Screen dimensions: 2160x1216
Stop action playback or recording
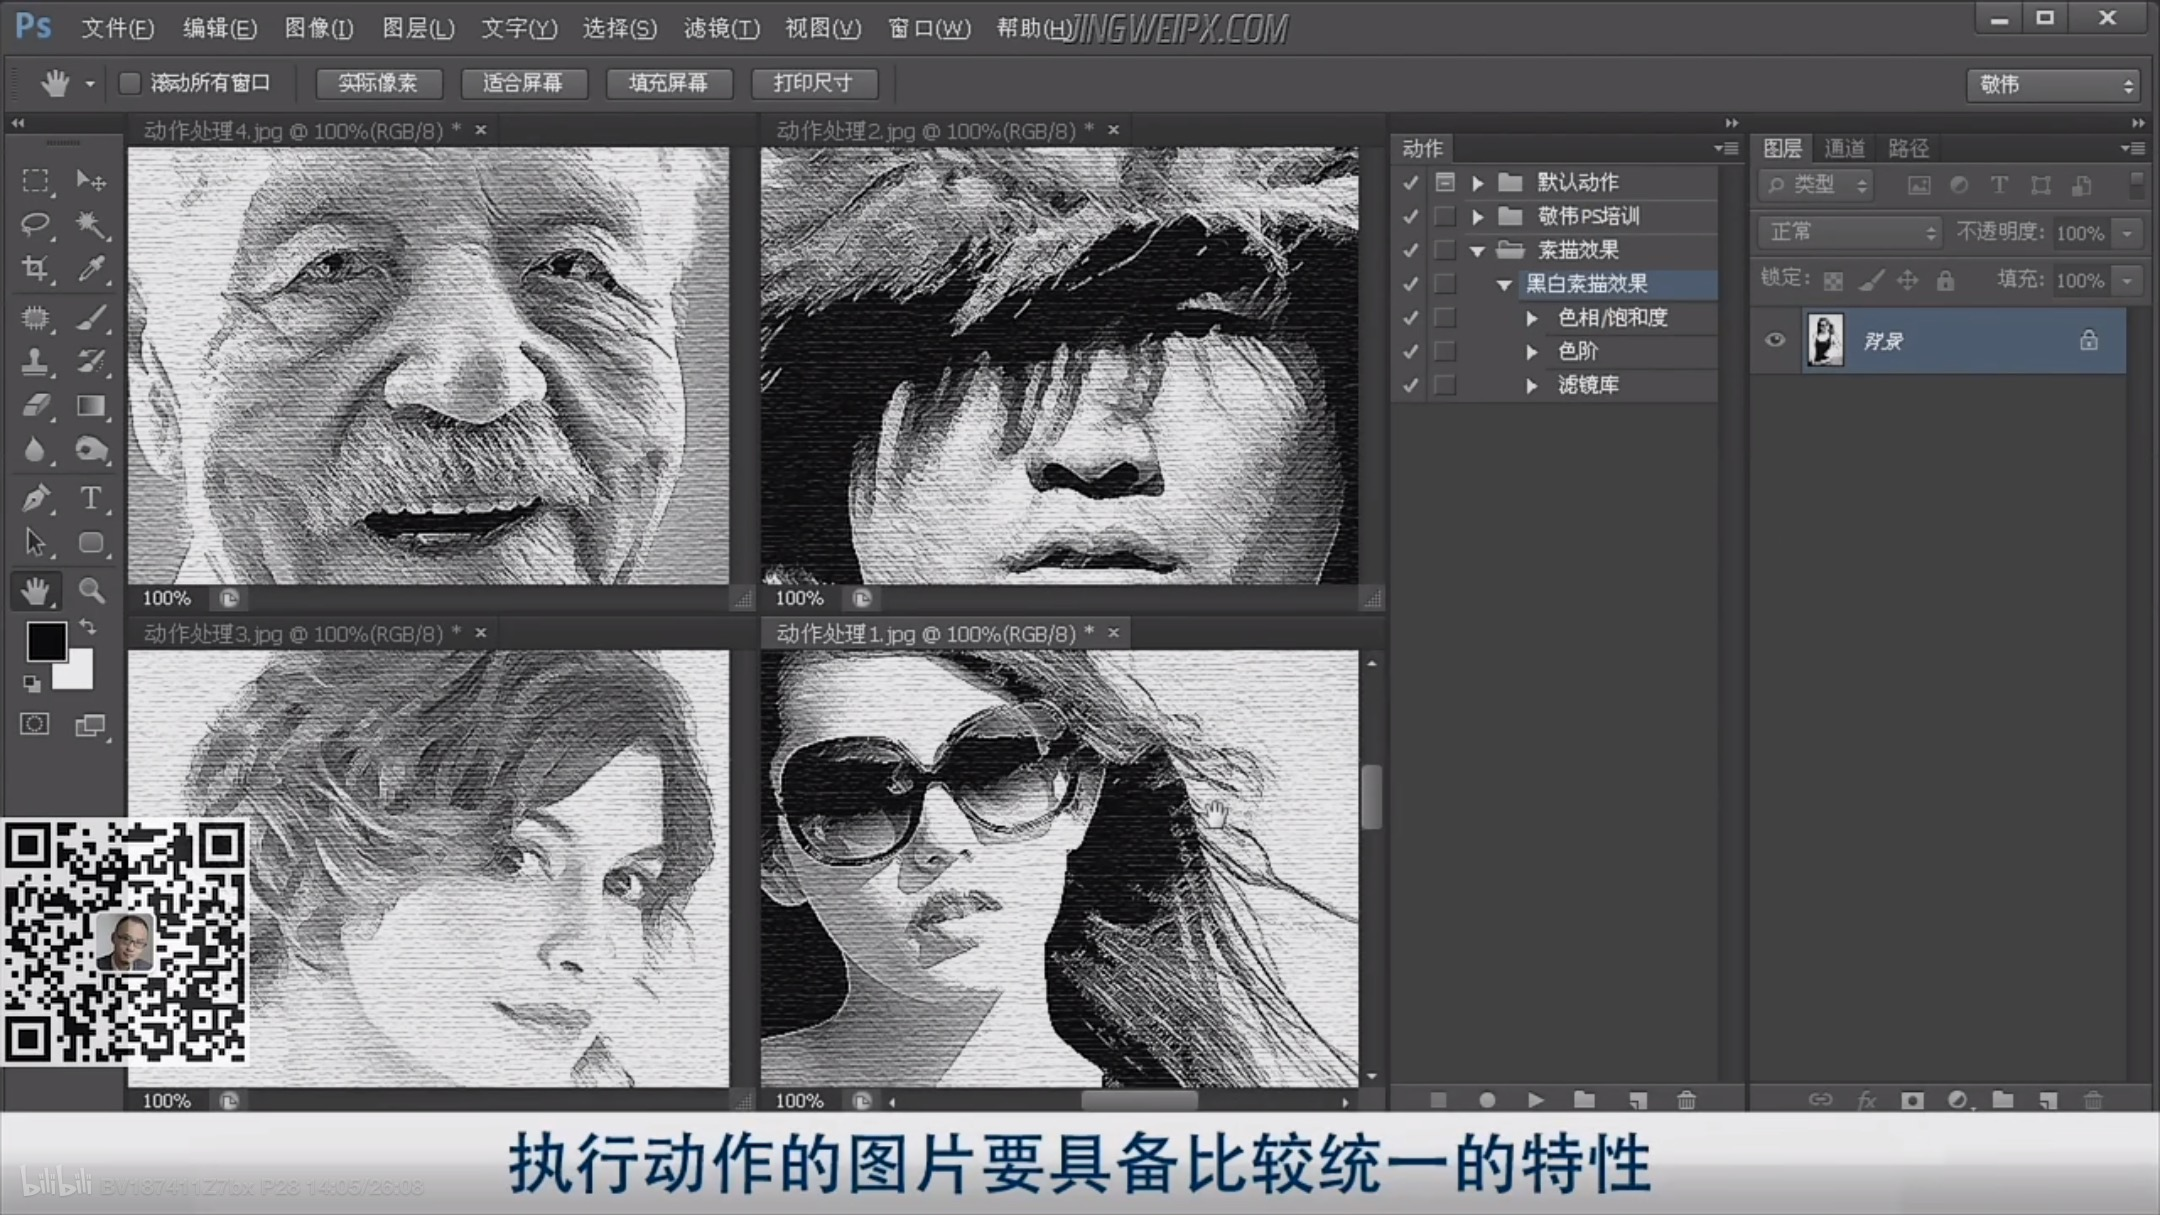point(1438,1100)
